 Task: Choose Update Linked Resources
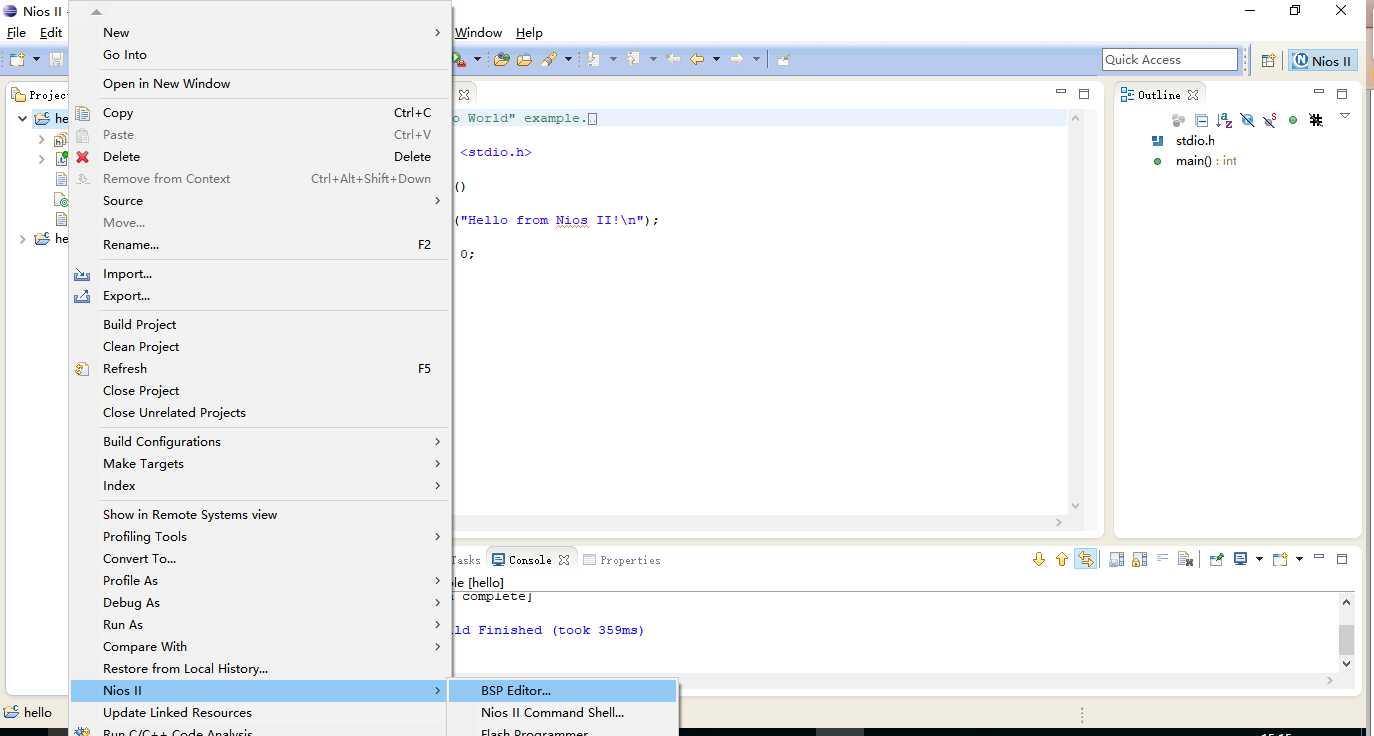pyautogui.click(x=259, y=713)
